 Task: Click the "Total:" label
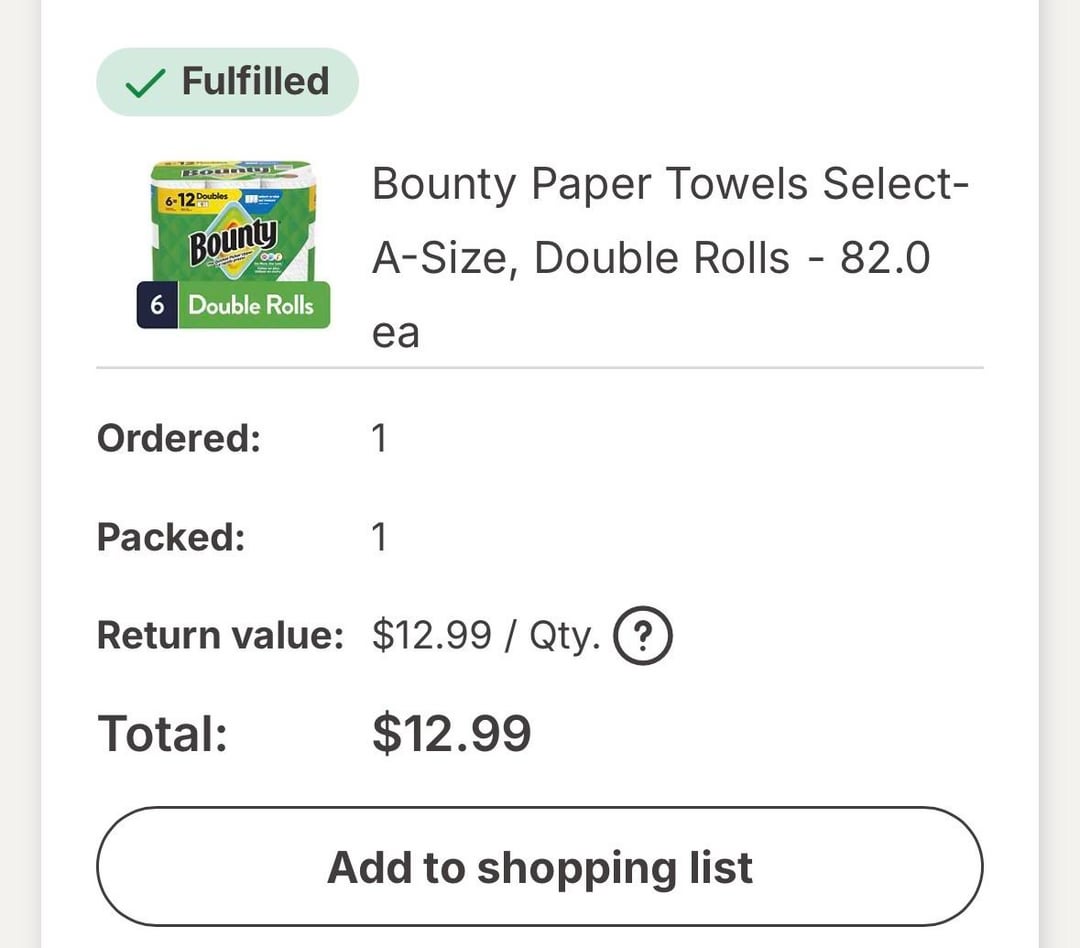point(162,734)
